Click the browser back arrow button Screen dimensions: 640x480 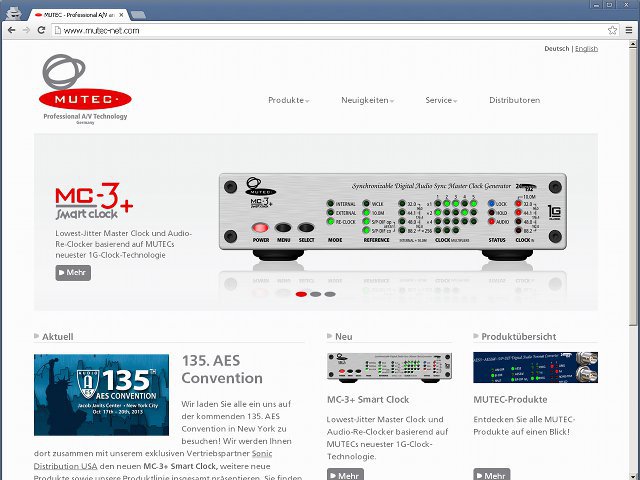point(11,31)
